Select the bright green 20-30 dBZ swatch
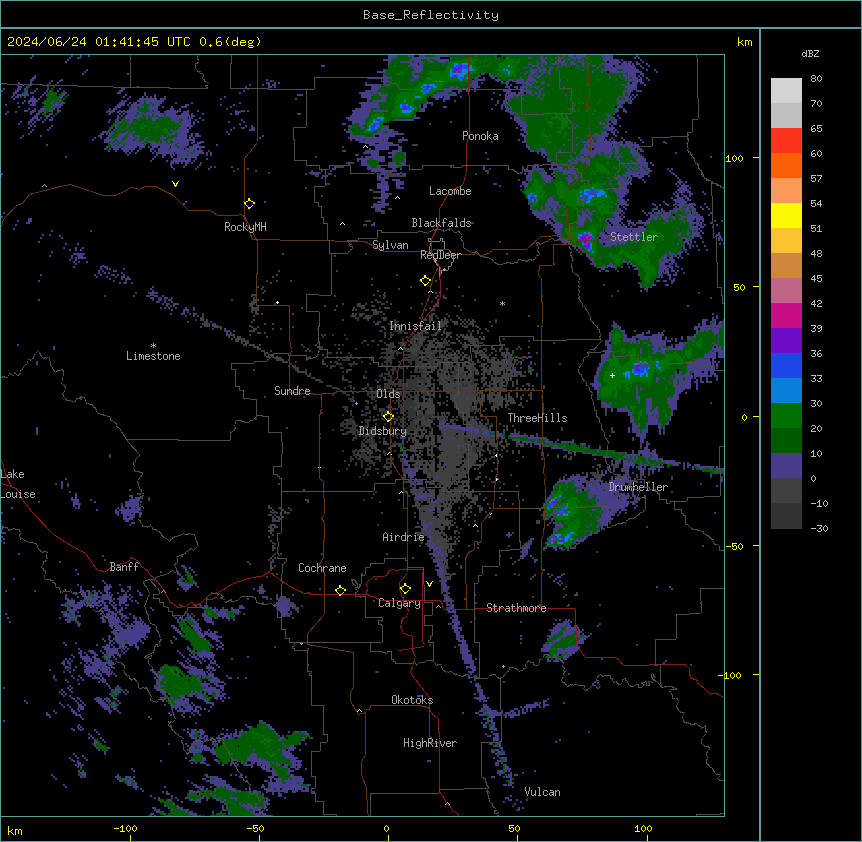Viewport: 862px width, 842px height. pos(786,416)
